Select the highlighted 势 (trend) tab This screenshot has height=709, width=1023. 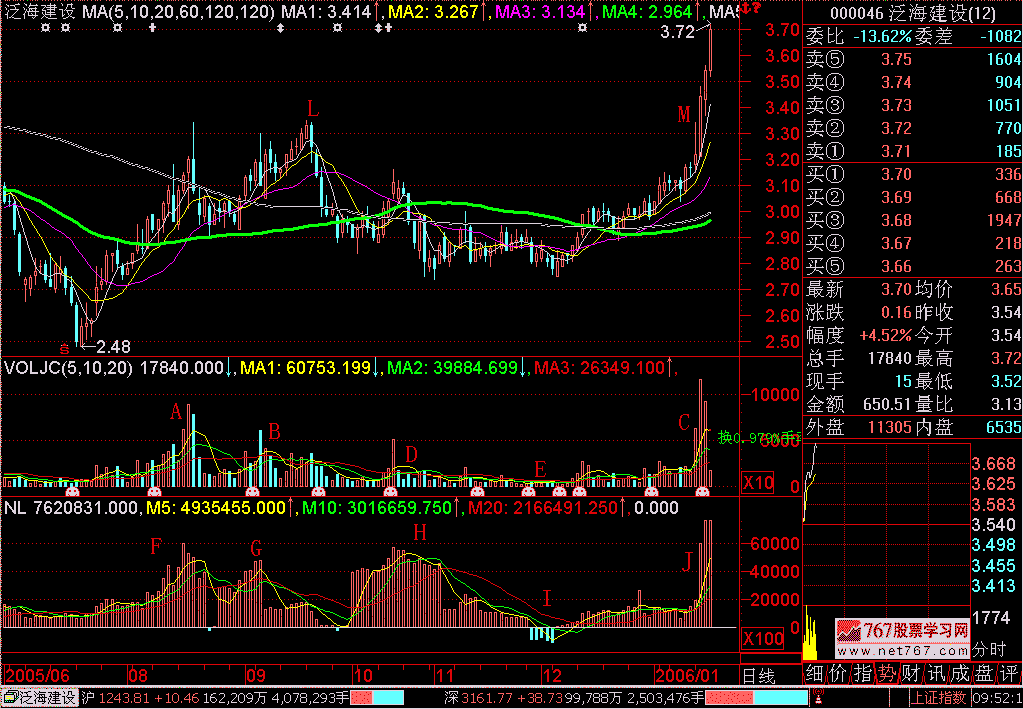886,673
